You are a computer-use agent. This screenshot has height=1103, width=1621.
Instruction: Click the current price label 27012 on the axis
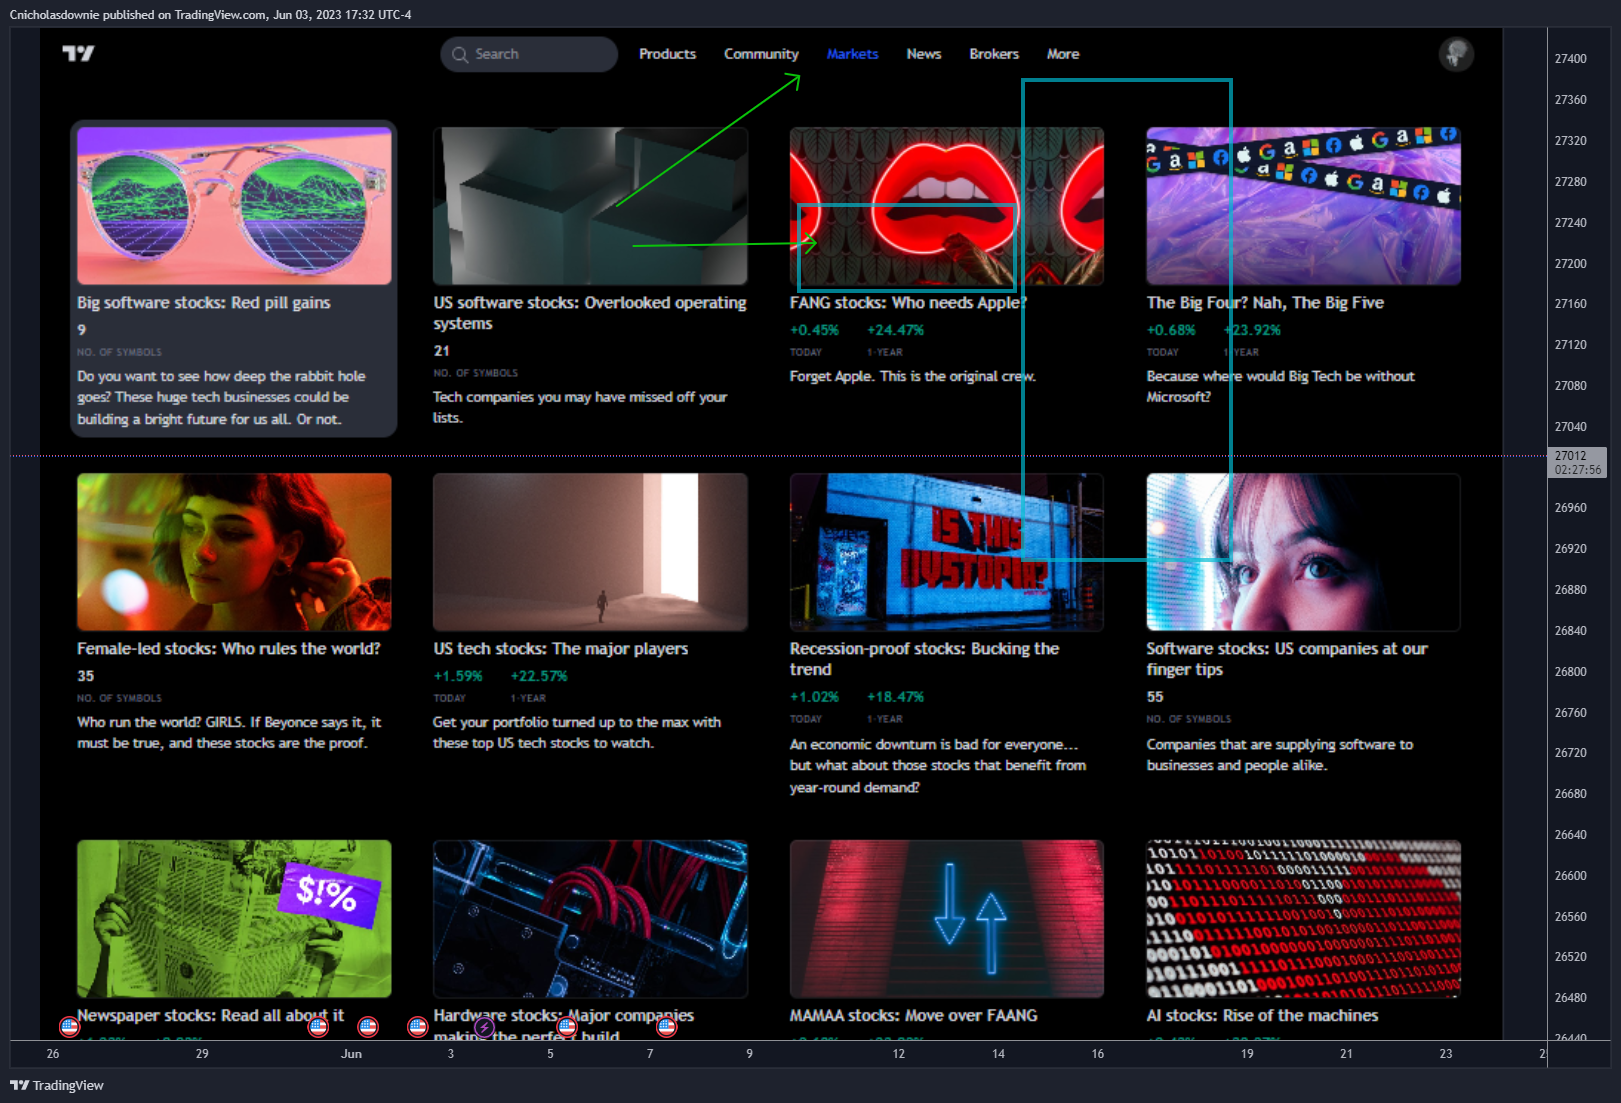click(x=1577, y=462)
